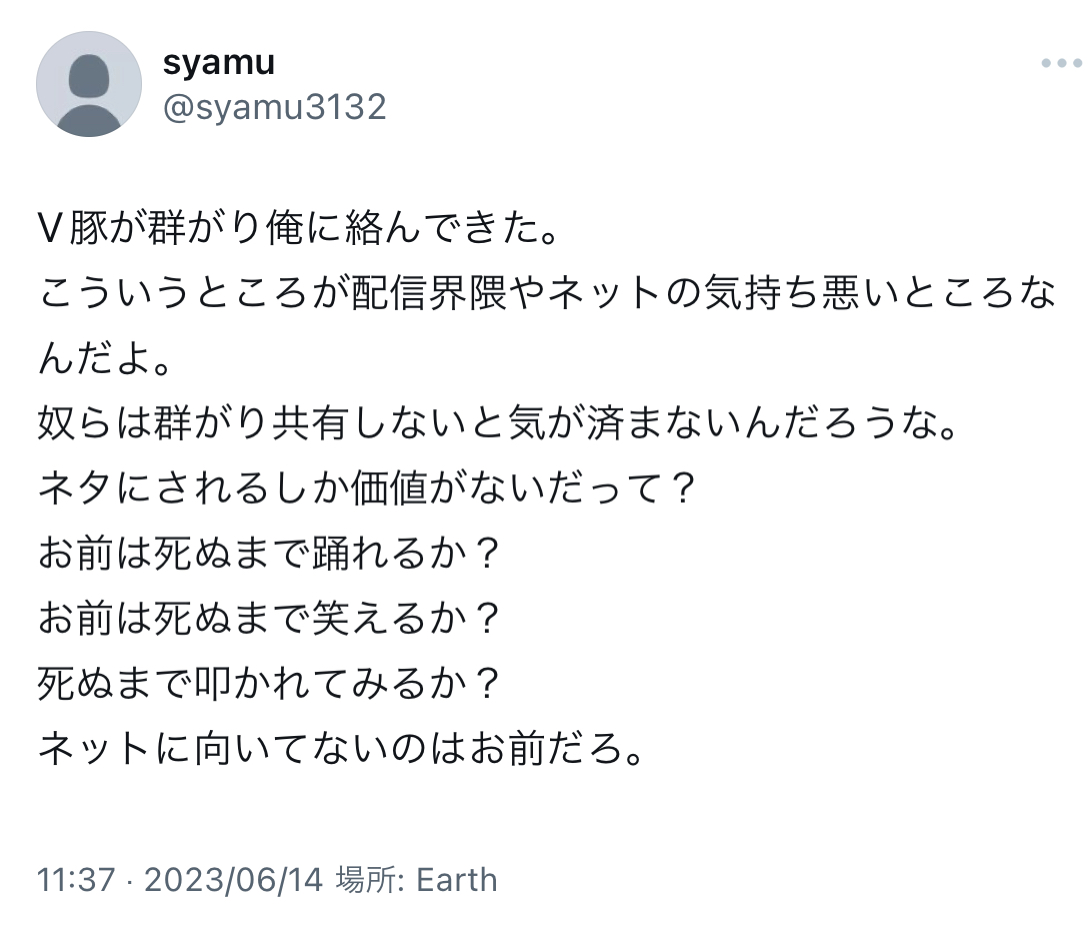Image resolution: width=1089 pixels, height=933 pixels.
Task: Click the 11:37 post time
Action: [x=76, y=880]
